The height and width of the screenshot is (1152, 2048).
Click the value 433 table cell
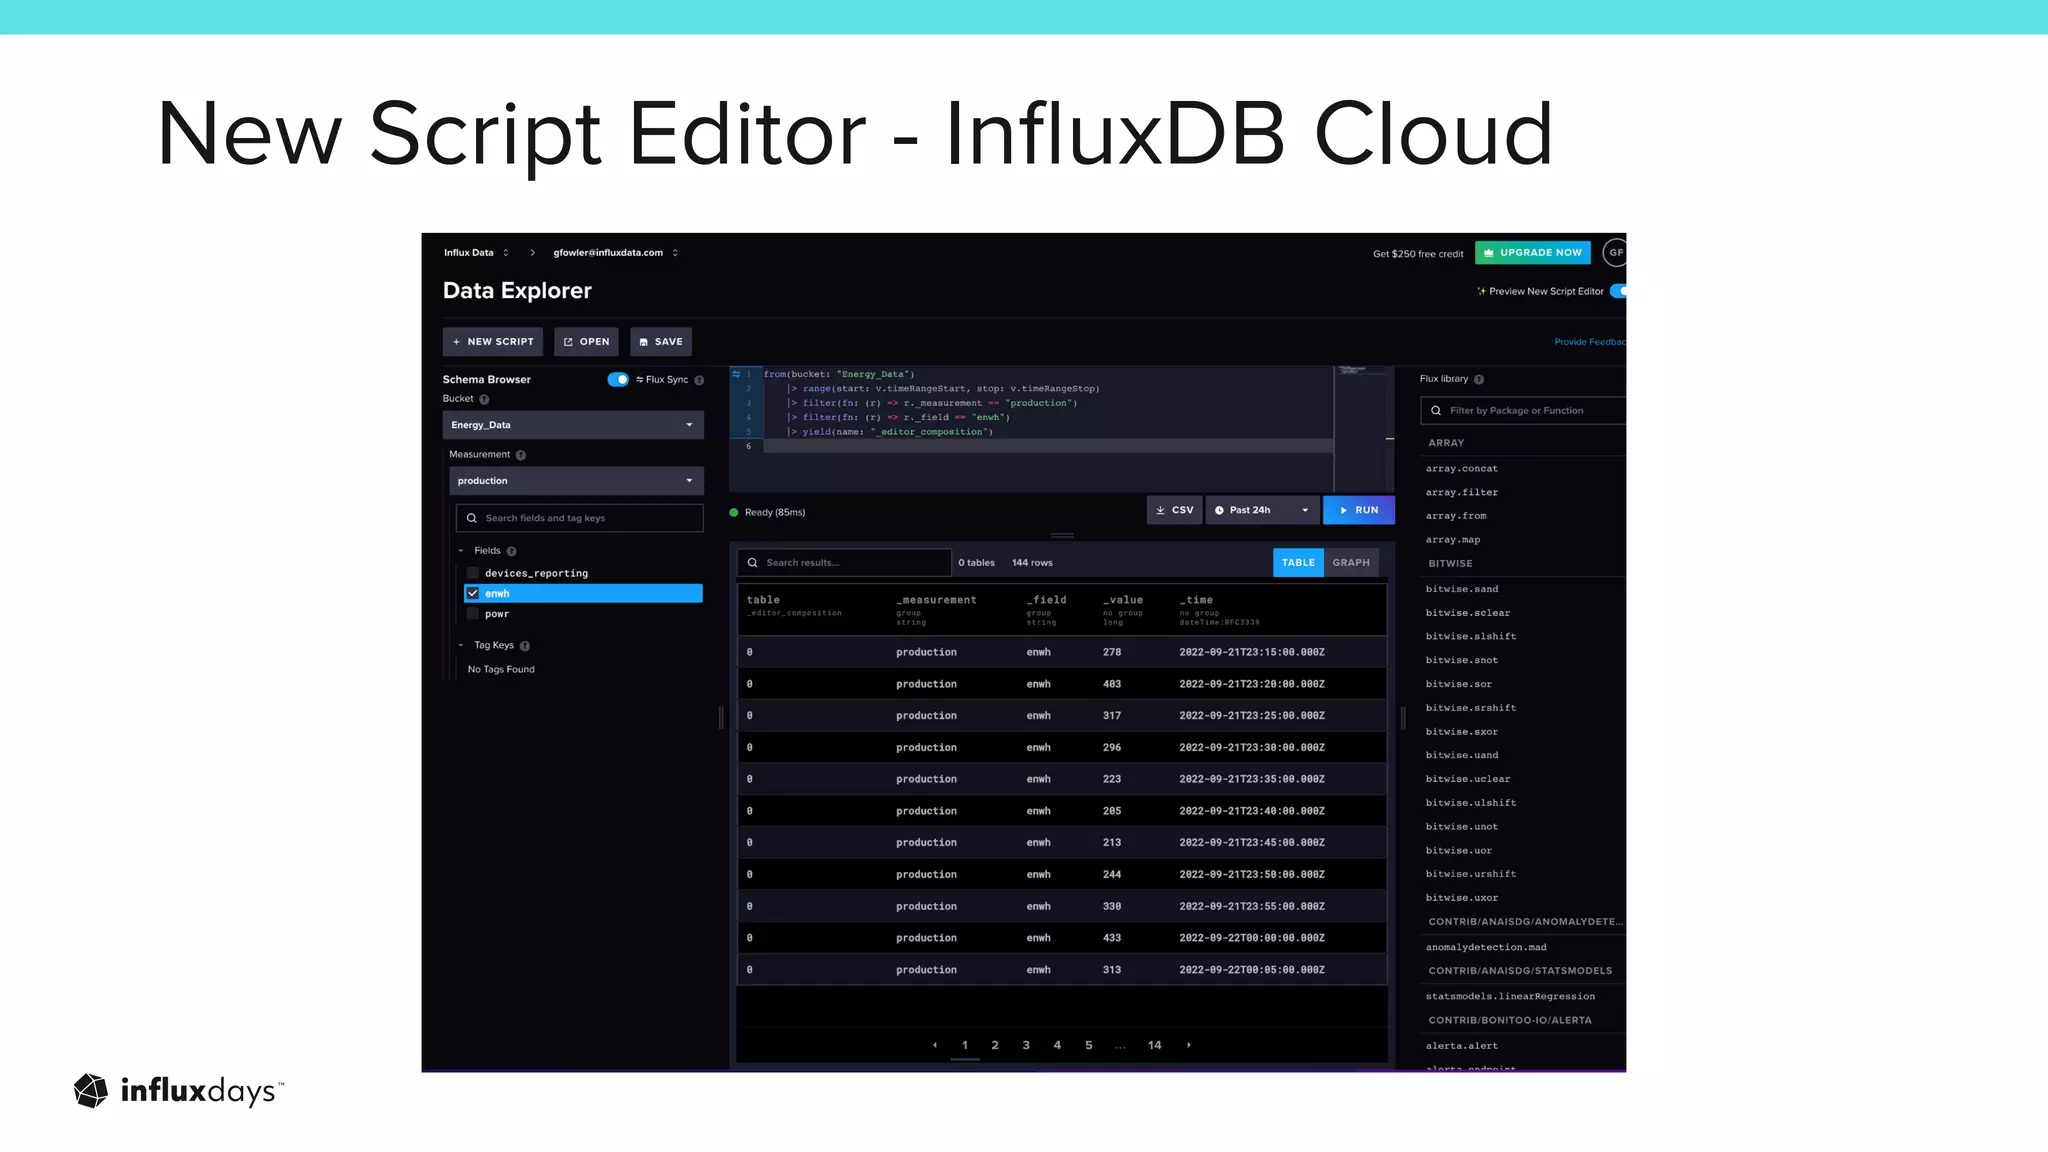coord(1112,938)
